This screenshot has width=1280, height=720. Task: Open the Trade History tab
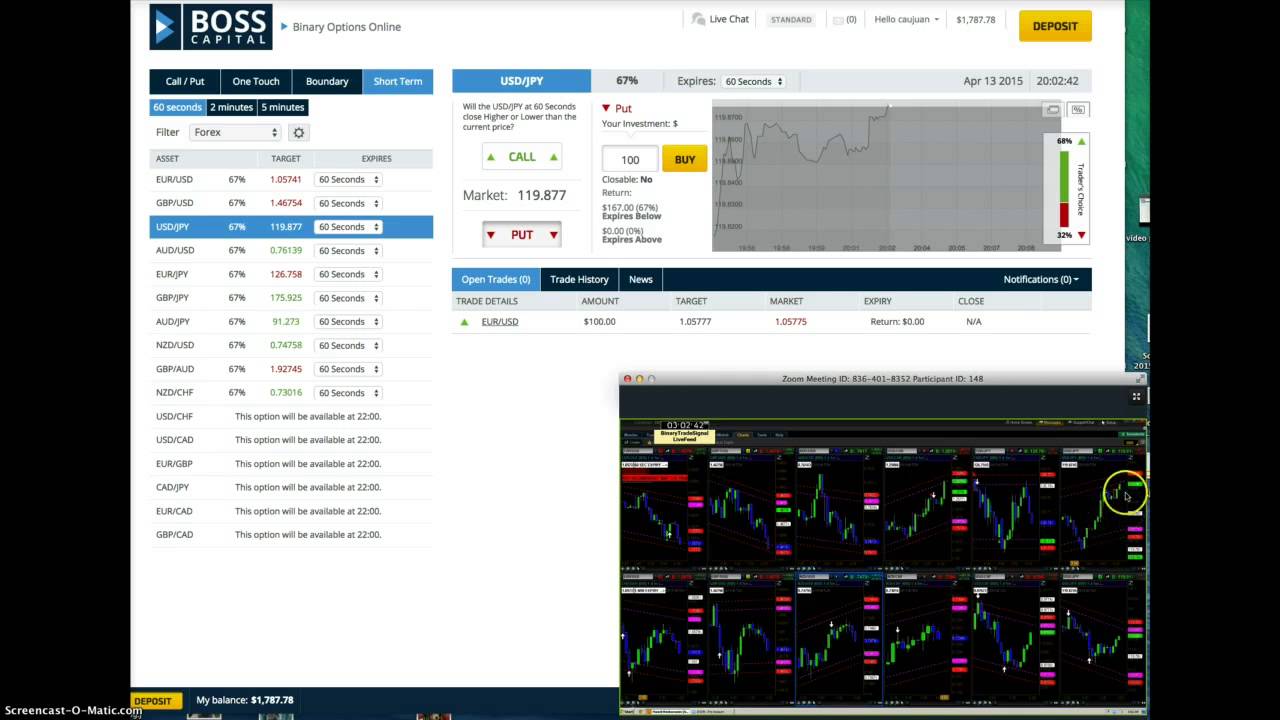[x=579, y=280]
